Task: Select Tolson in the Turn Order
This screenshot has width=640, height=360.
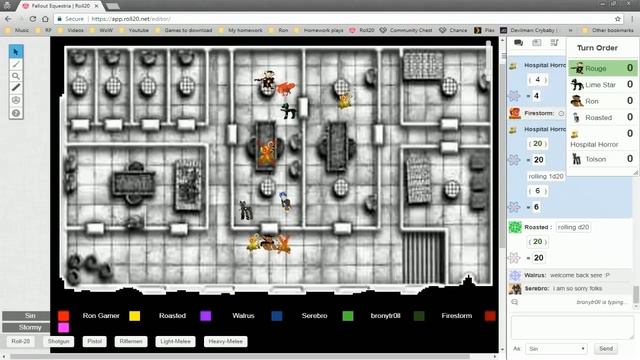Action: [x=602, y=159]
